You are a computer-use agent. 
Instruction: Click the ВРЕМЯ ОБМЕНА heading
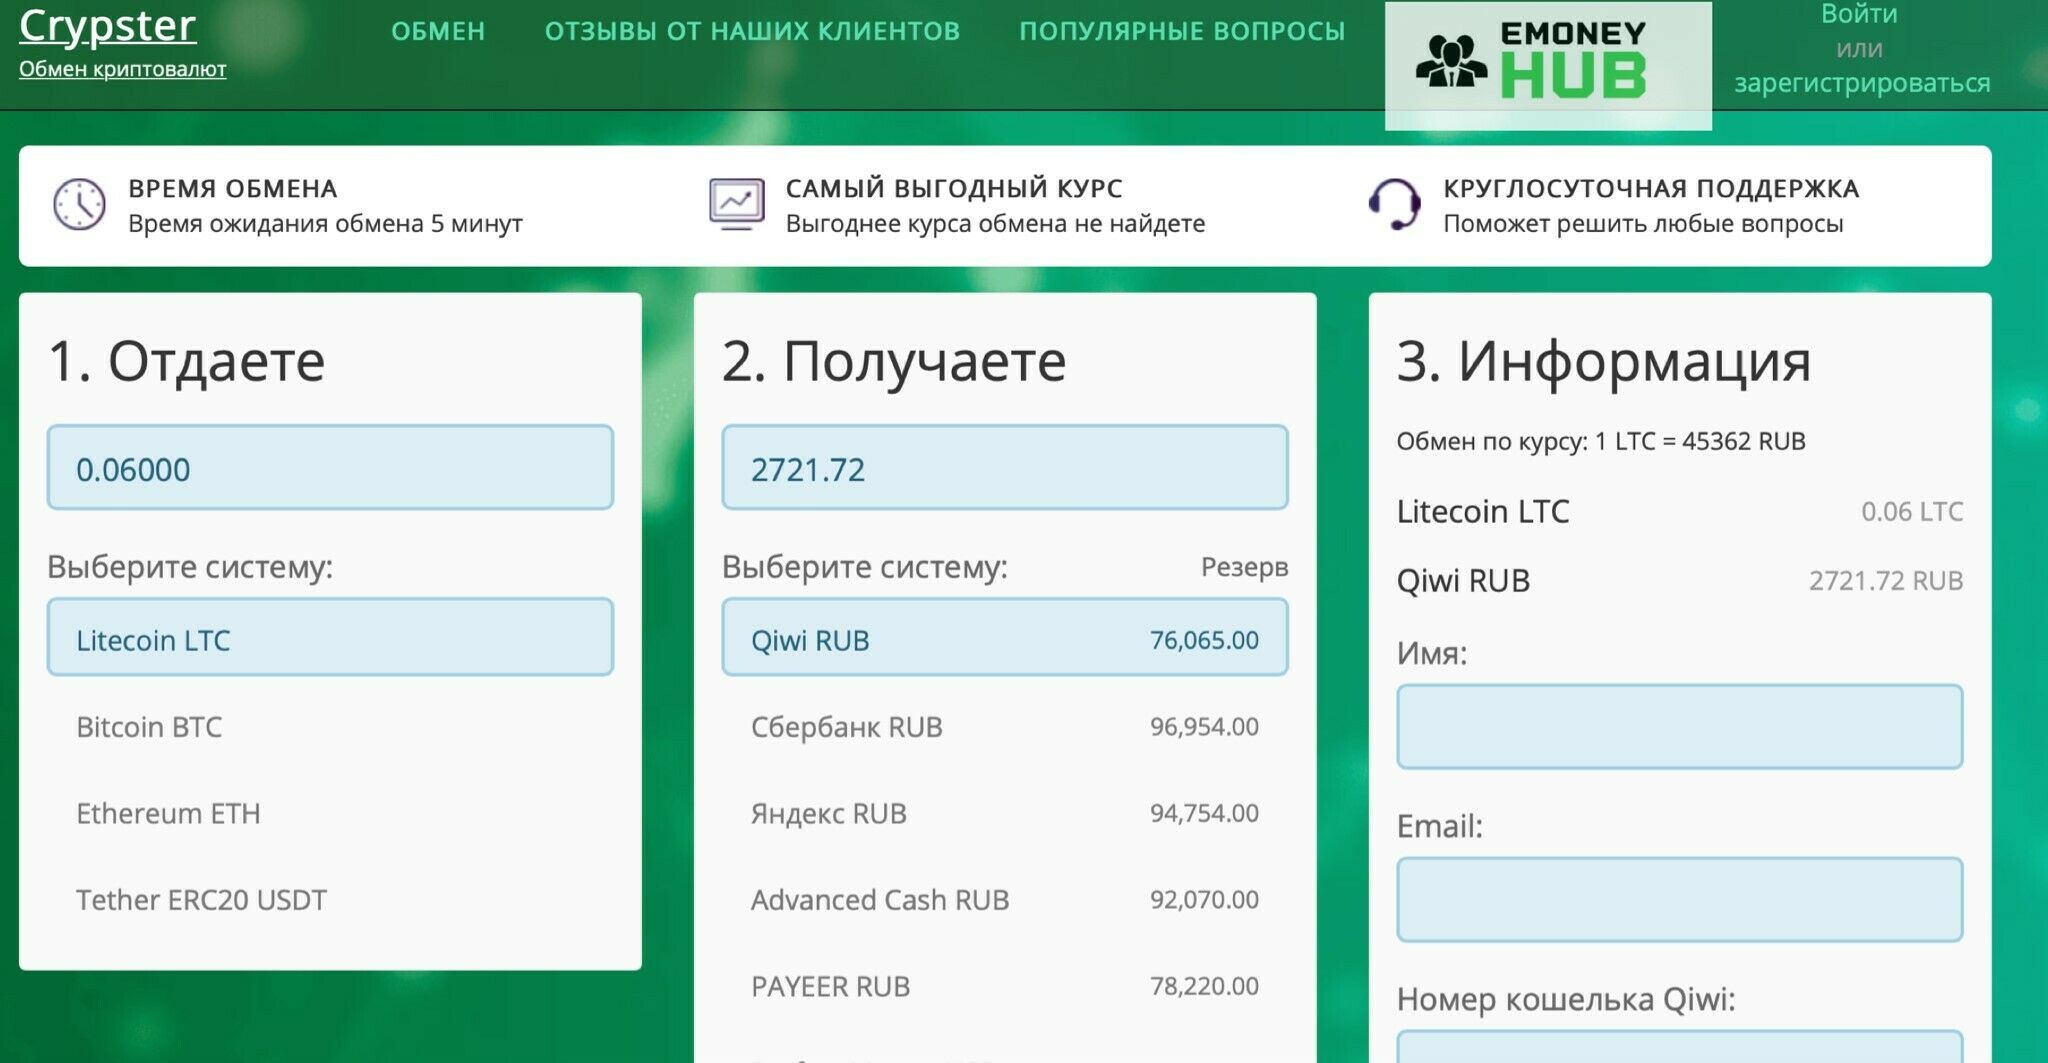(x=233, y=188)
